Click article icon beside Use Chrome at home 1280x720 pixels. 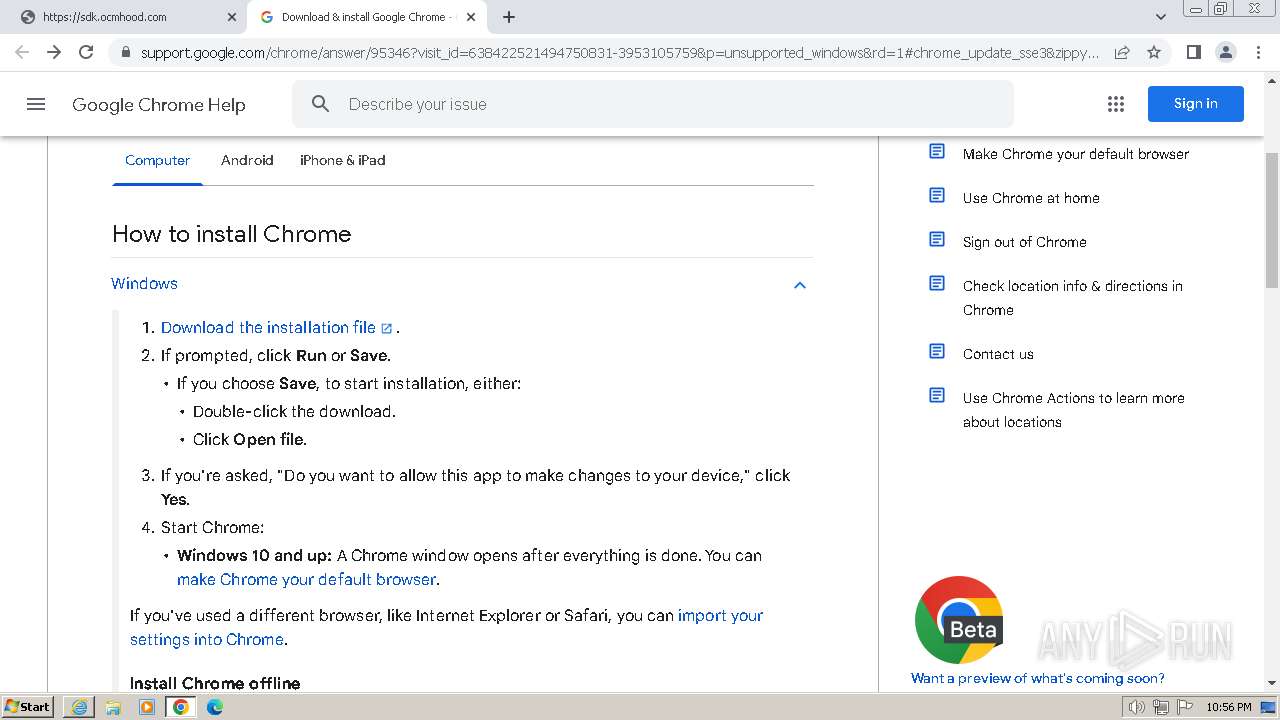pos(937,195)
